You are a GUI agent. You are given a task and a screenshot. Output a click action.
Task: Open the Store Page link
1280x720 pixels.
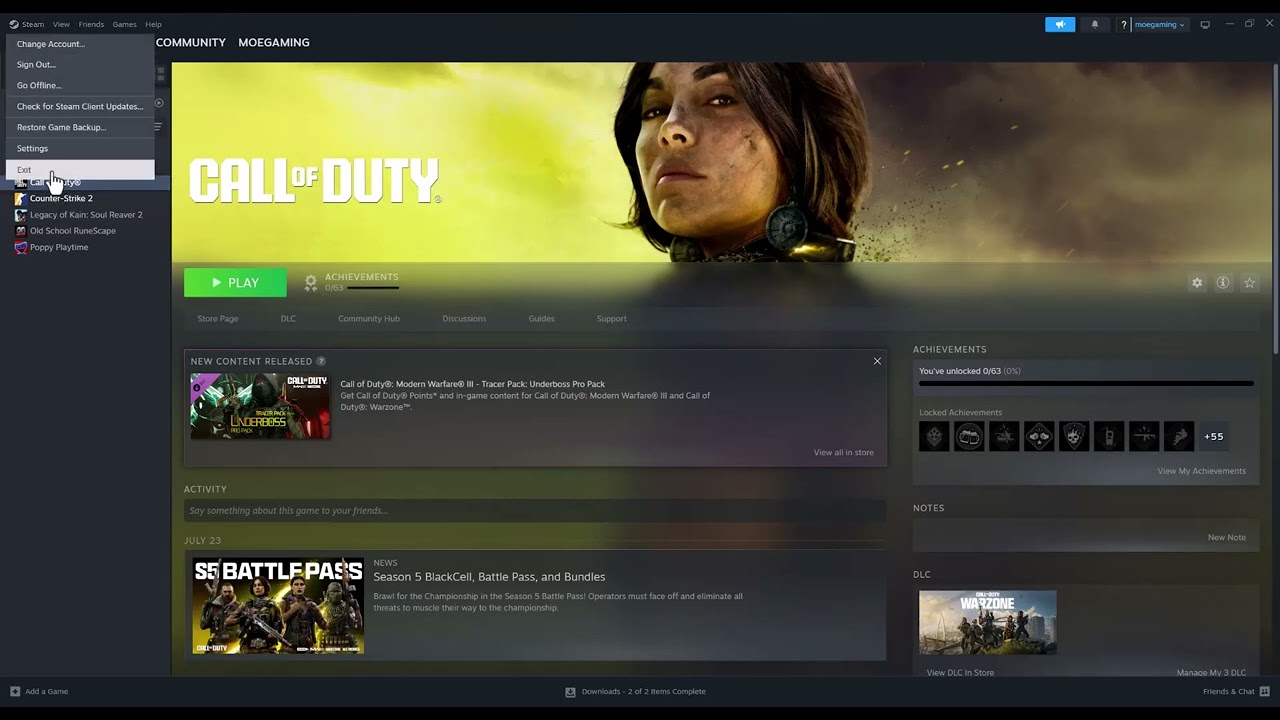218,319
